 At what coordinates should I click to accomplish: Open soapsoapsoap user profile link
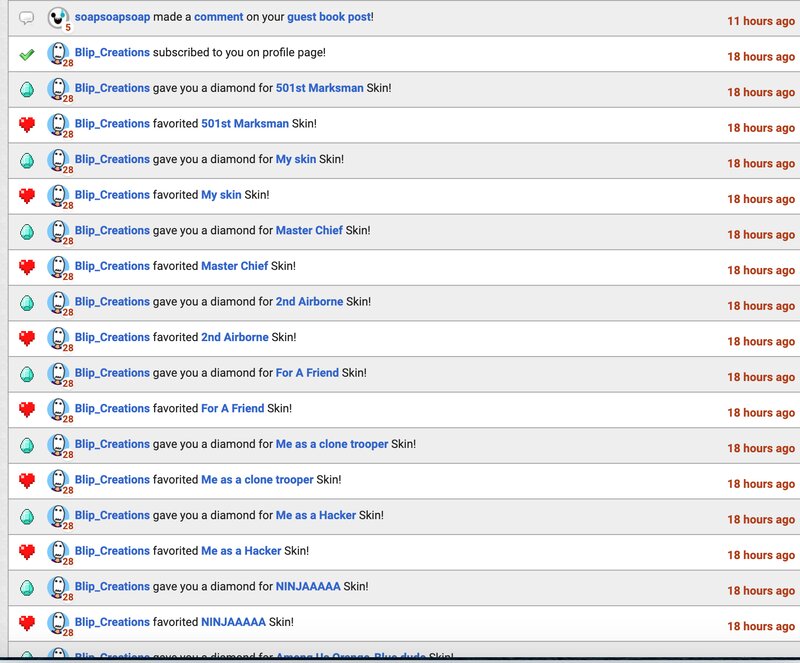[112, 17]
